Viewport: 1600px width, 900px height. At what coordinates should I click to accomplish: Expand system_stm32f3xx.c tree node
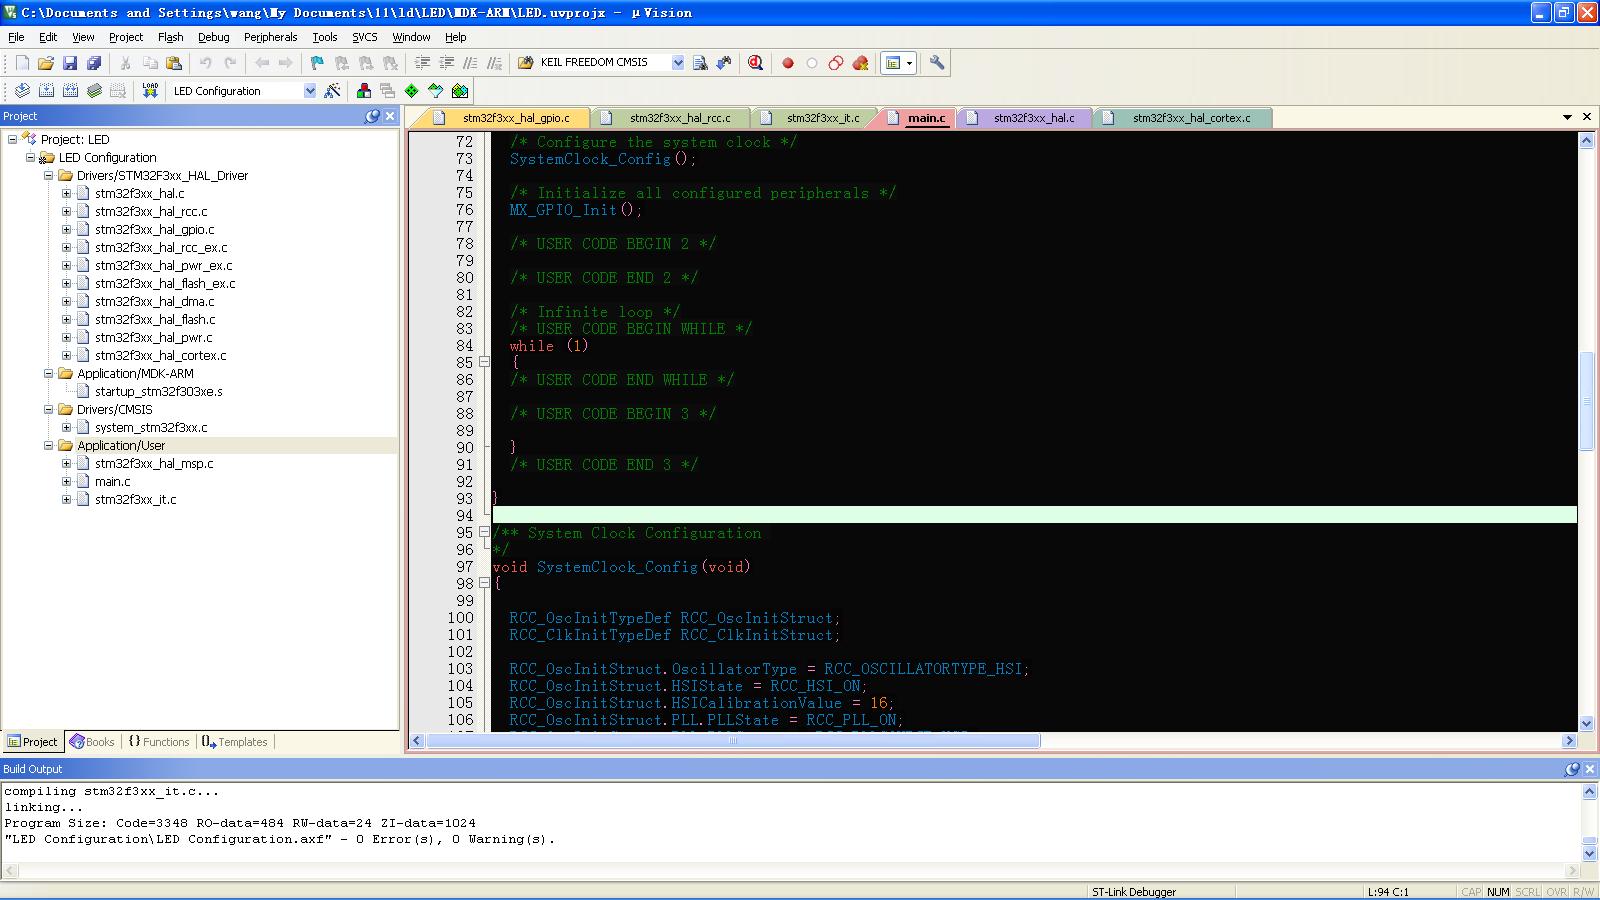pyautogui.click(x=66, y=427)
